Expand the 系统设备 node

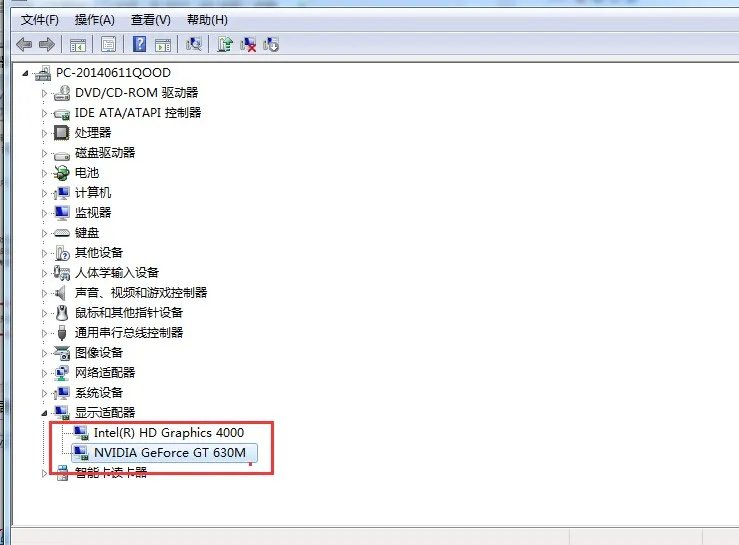(x=44, y=393)
